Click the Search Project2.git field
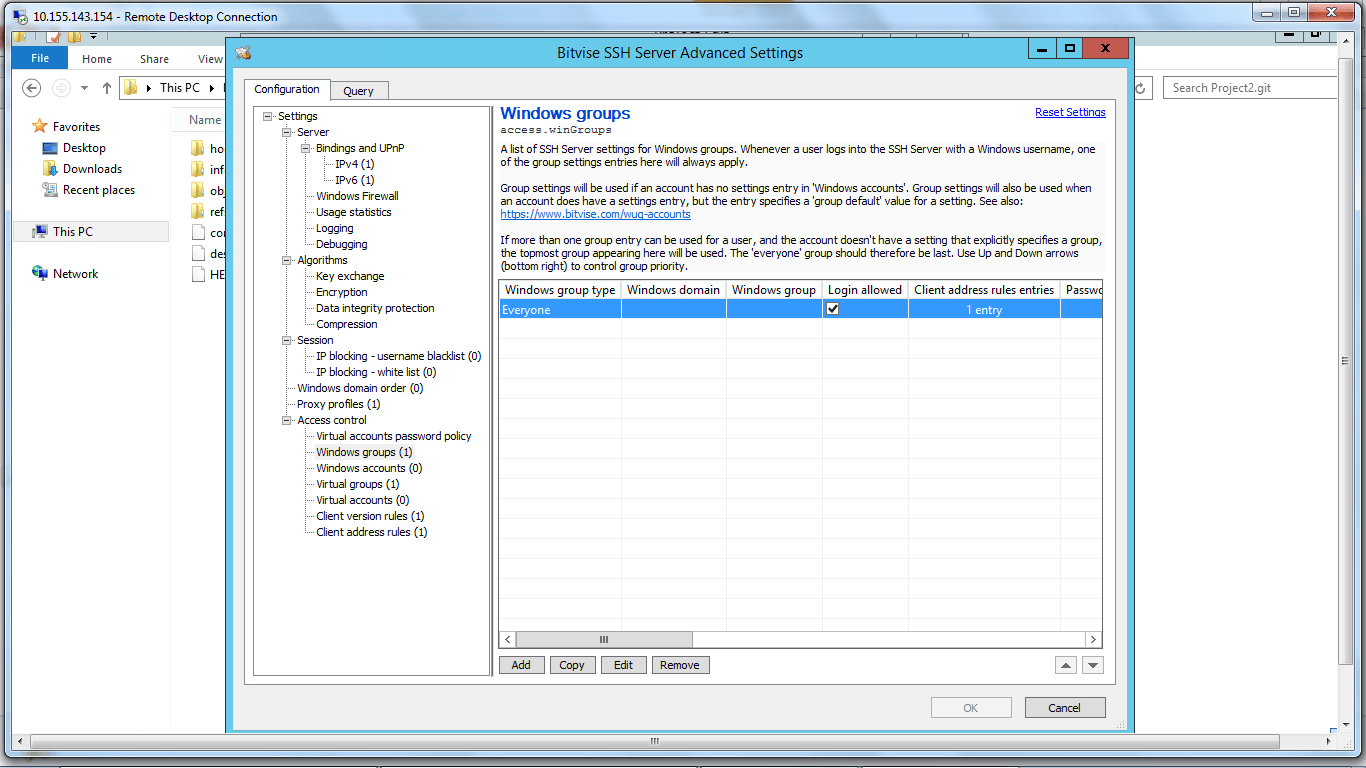Screen dimensions: 1366x768 (1250, 88)
